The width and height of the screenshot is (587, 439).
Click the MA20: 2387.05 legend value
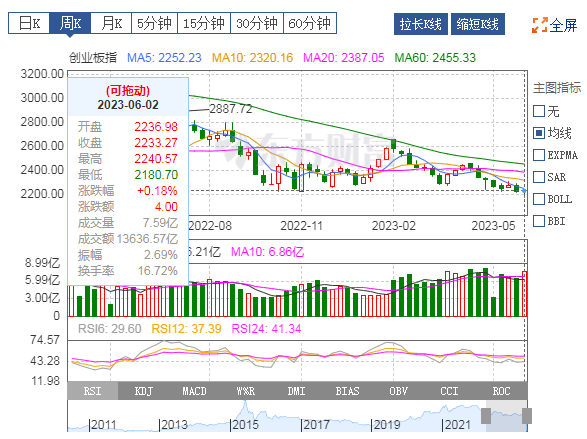coord(344,58)
